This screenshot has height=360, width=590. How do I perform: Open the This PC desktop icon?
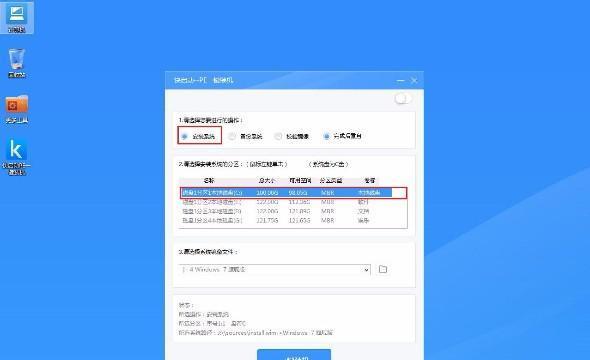point(17,18)
